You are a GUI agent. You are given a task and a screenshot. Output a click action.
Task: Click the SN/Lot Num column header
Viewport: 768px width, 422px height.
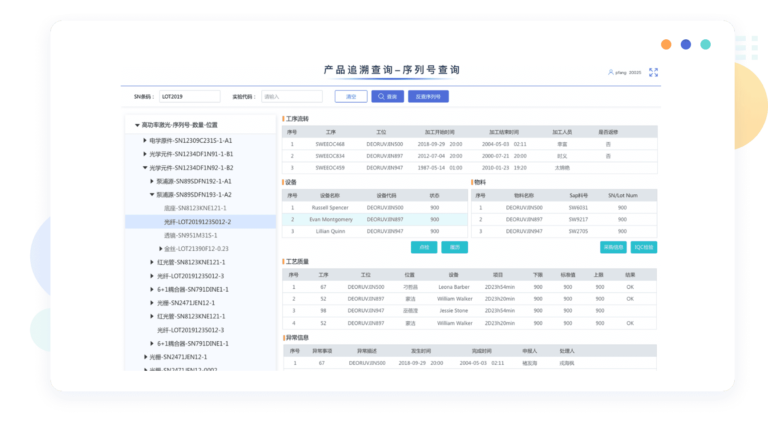[623, 195]
